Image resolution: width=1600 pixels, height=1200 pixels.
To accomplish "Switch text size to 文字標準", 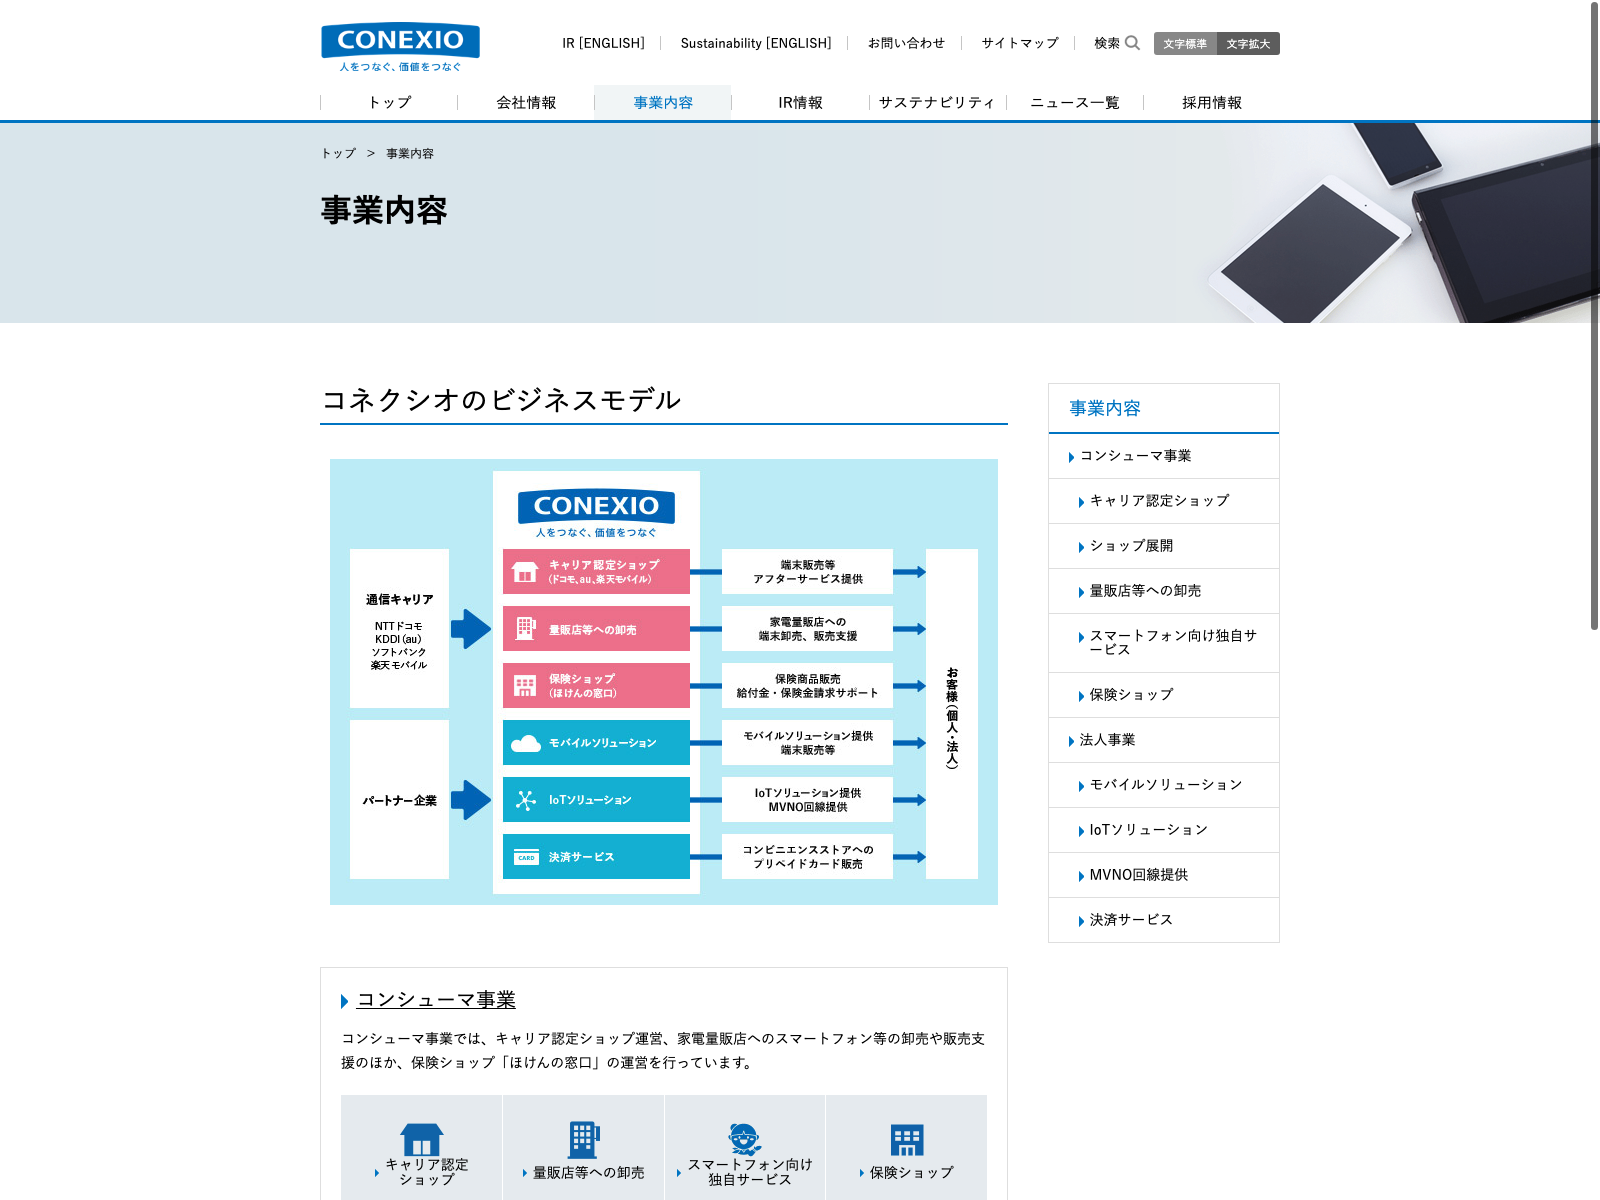I will click(1185, 44).
